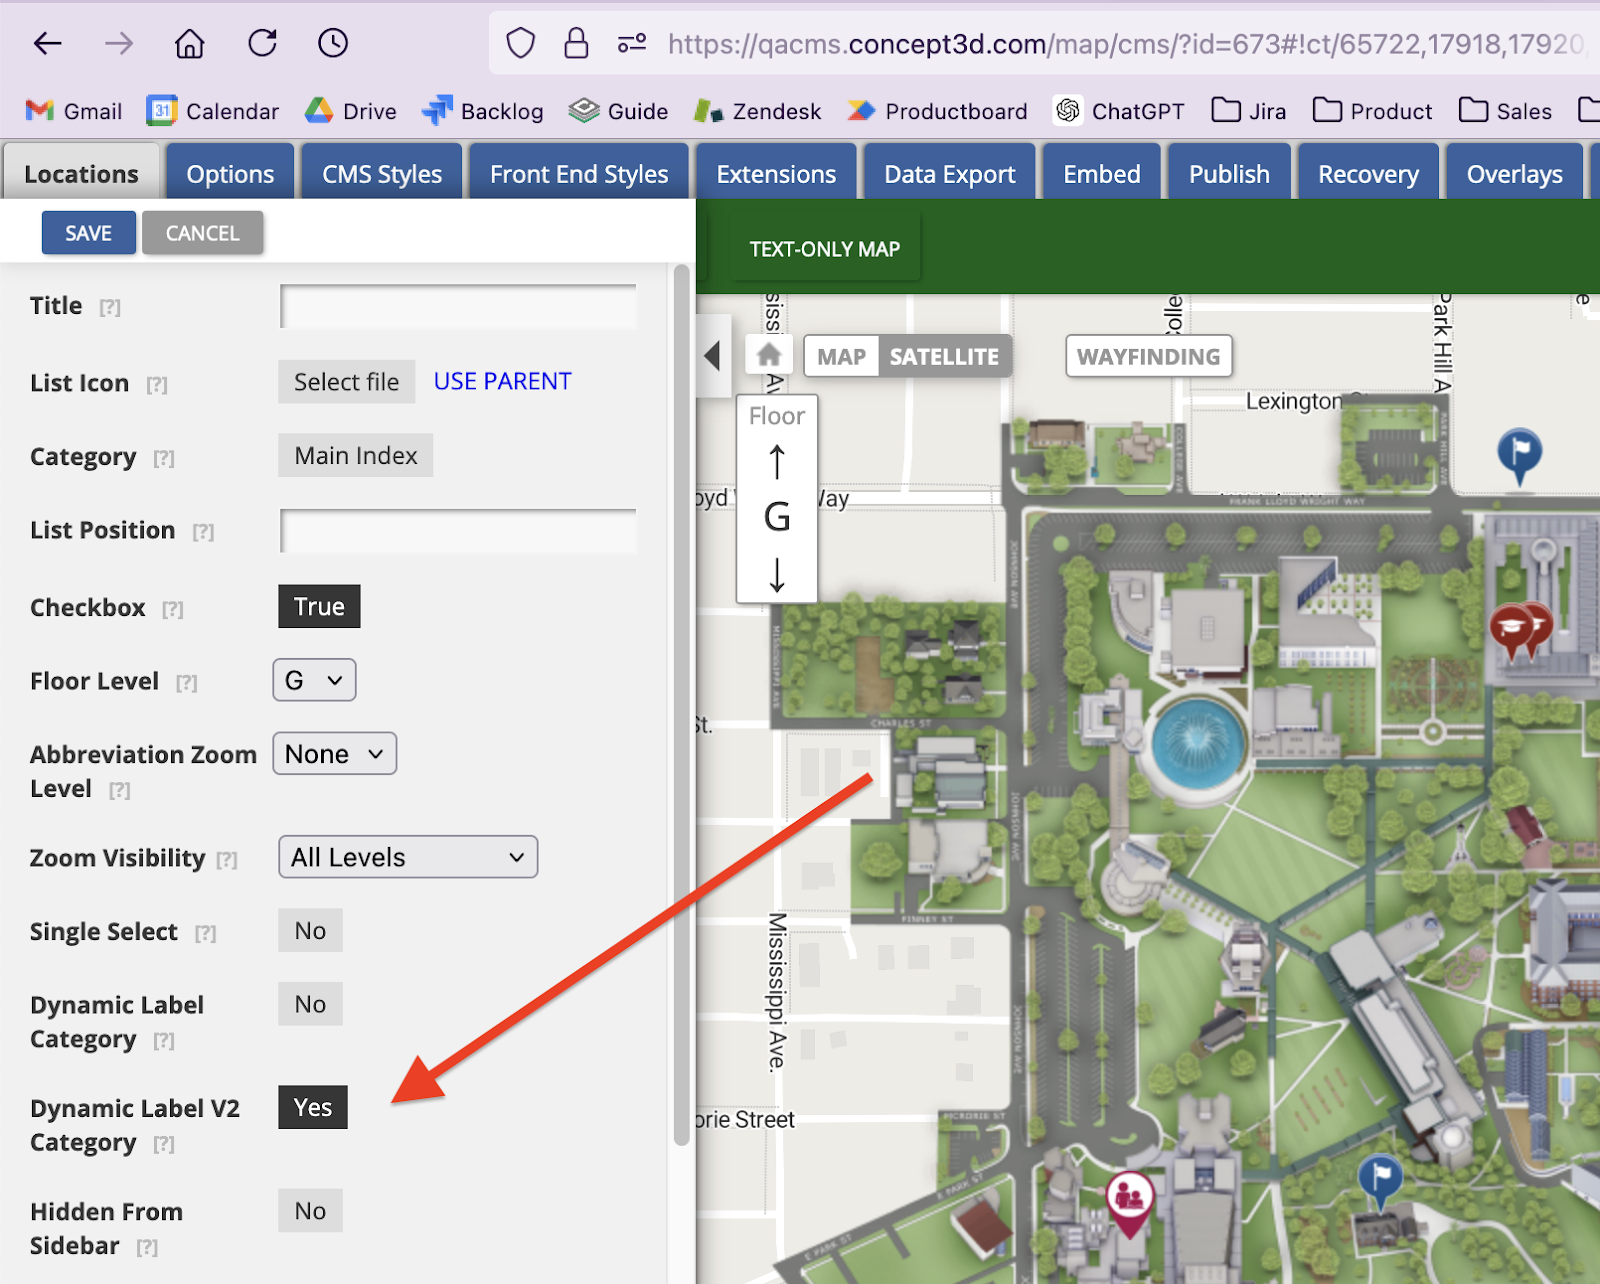Viewport: 1600px width, 1284px height.
Task: Switch to the CMS Styles tab
Action: (x=381, y=174)
